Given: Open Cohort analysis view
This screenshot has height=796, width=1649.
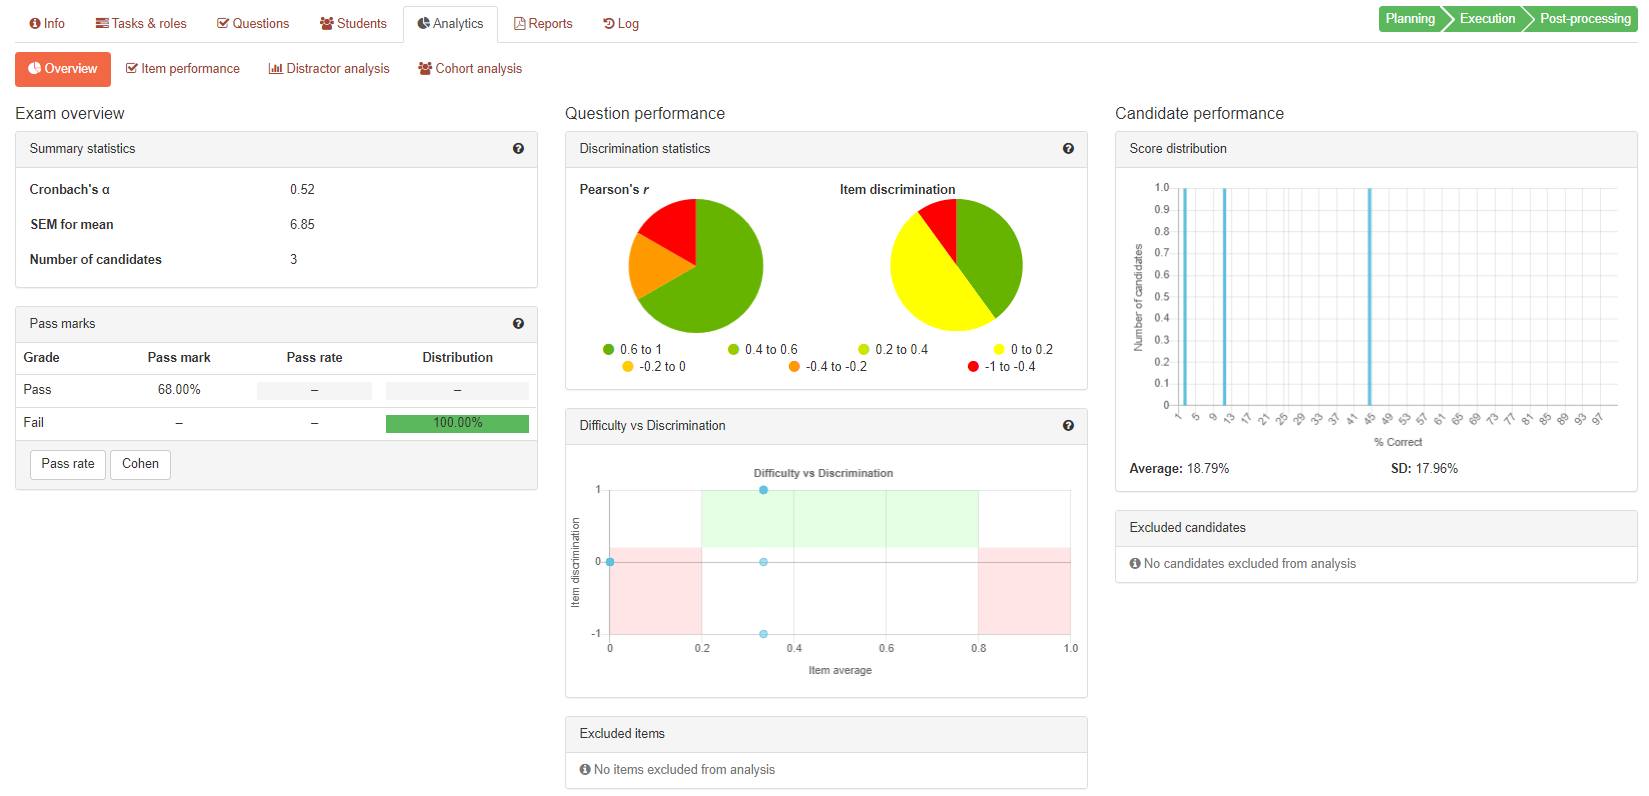Looking at the screenshot, I should pos(470,69).
